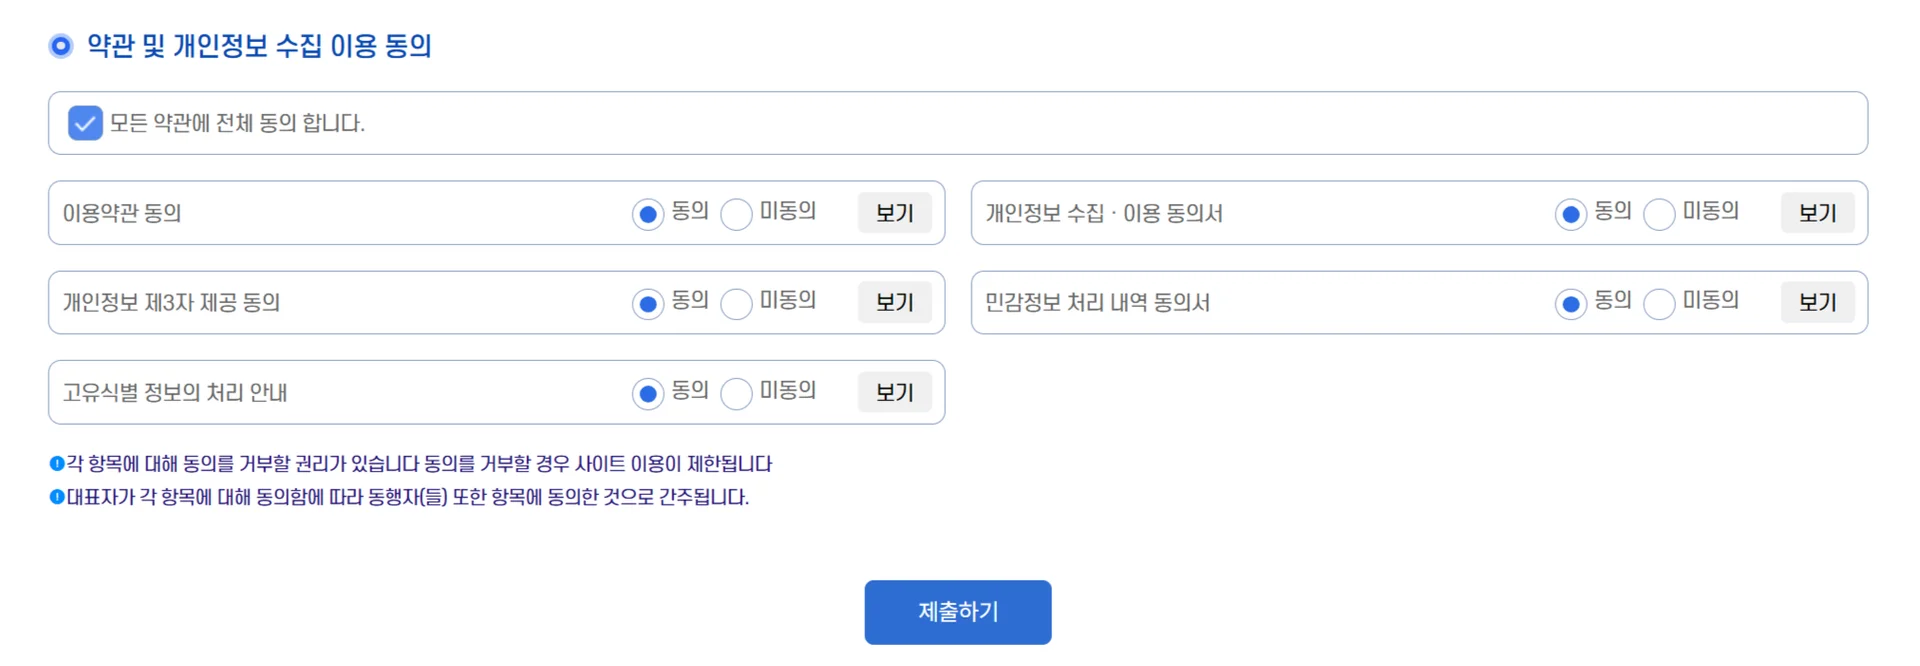
Task: Open 보기 for 민감정보 처리 내역 동의서
Action: pos(1817,302)
